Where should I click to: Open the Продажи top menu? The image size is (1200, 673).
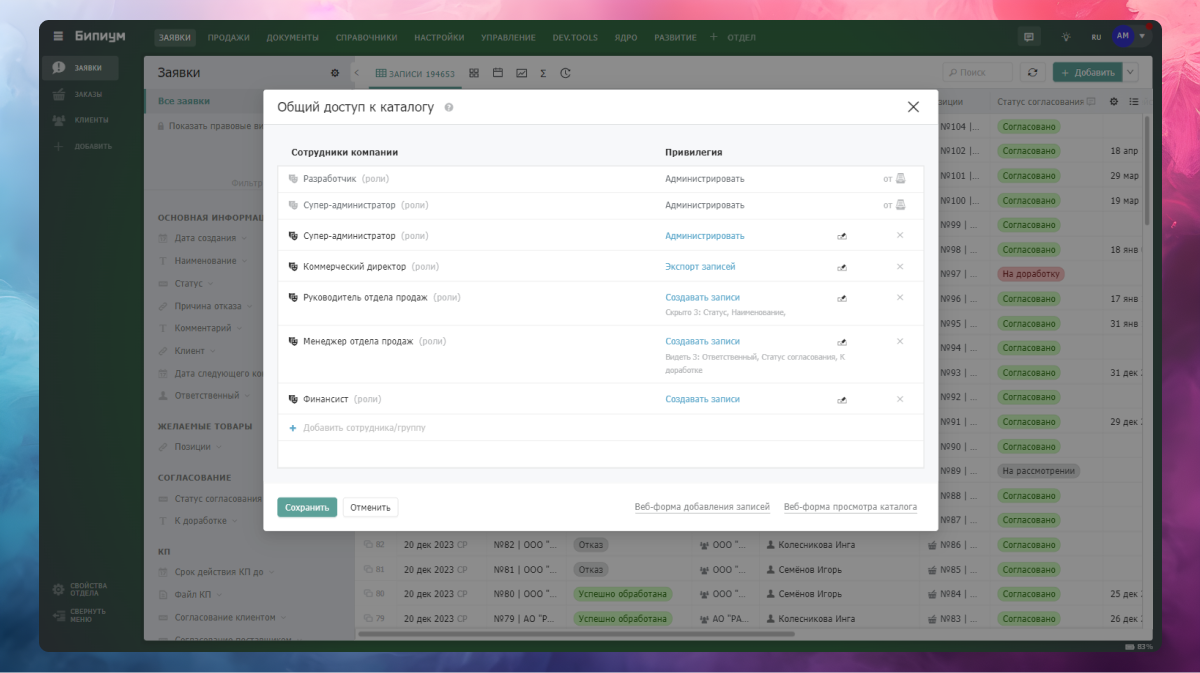(229, 38)
